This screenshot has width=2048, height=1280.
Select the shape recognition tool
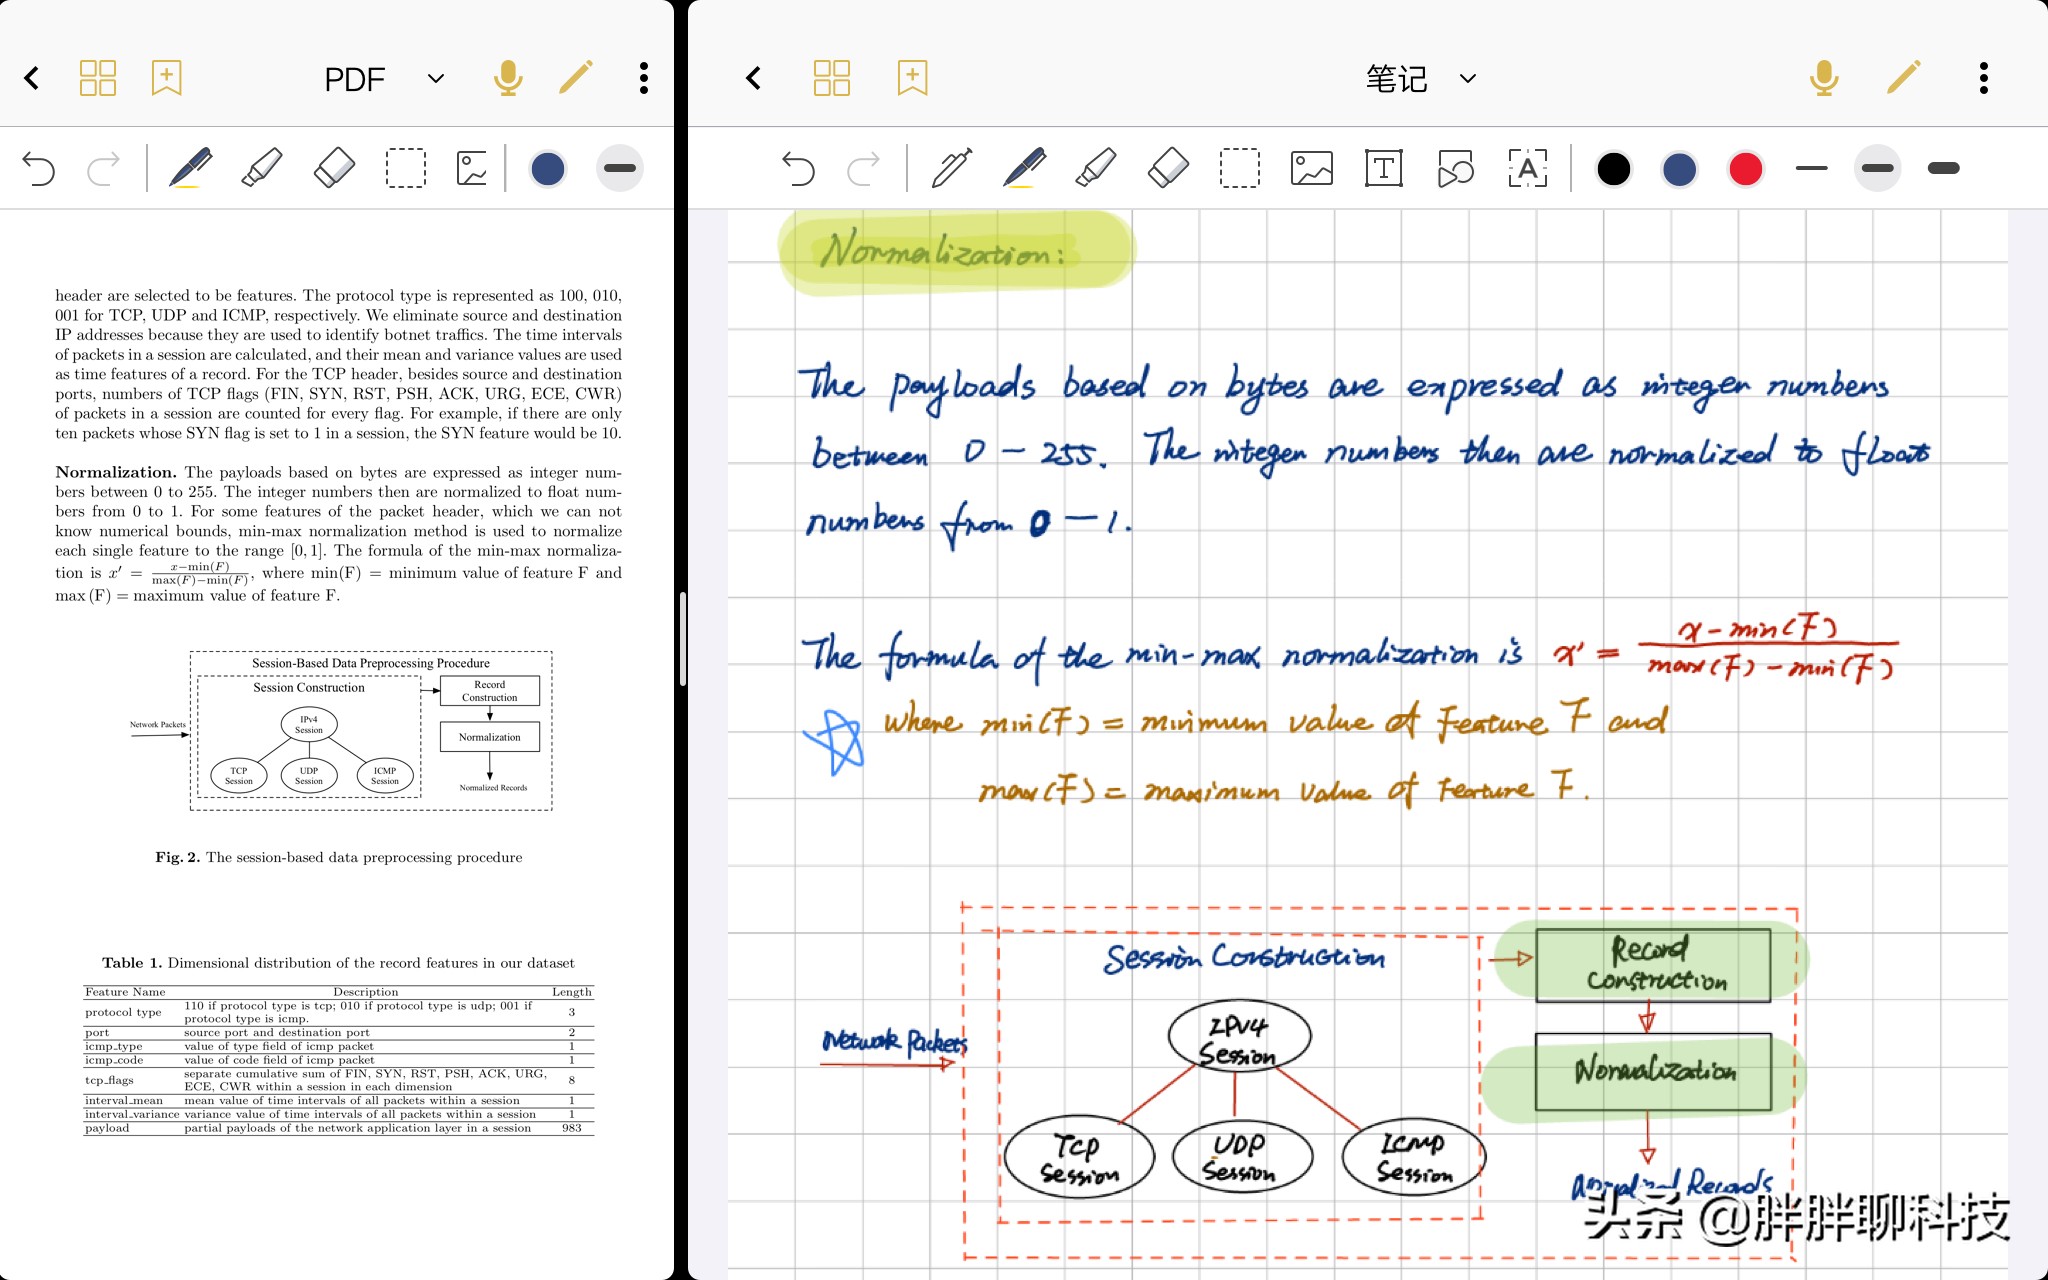[1455, 168]
